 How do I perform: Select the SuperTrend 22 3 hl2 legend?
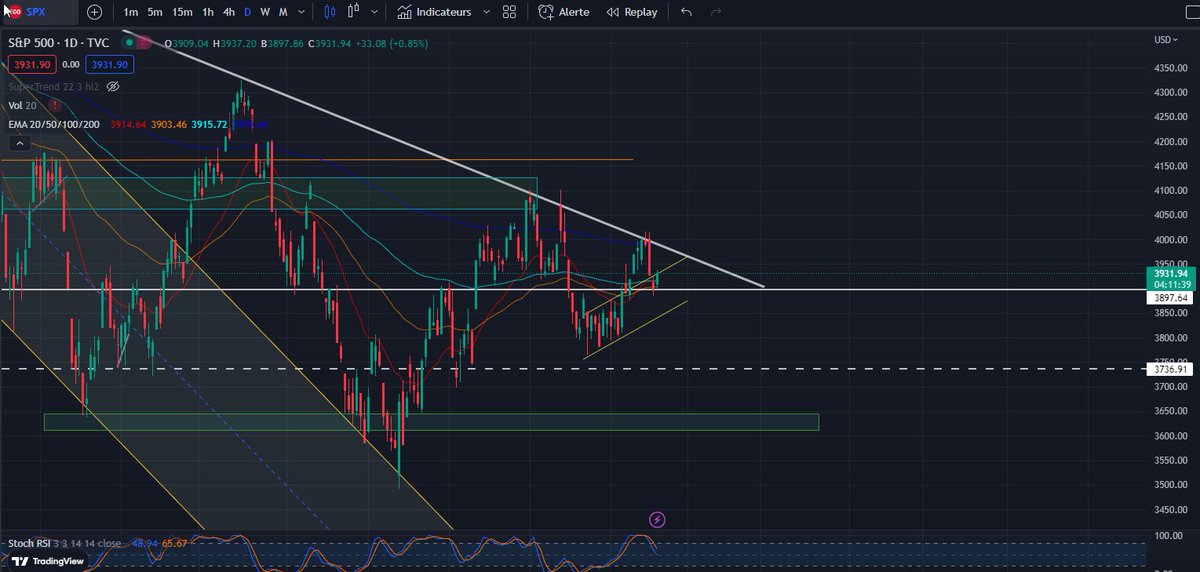click(x=53, y=87)
